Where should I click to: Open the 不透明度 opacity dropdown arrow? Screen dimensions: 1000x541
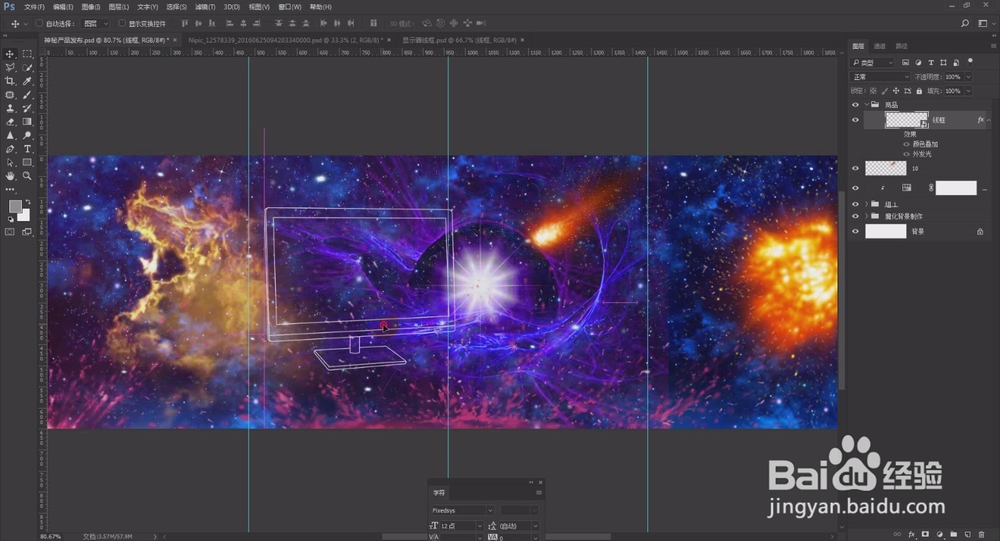[968, 77]
